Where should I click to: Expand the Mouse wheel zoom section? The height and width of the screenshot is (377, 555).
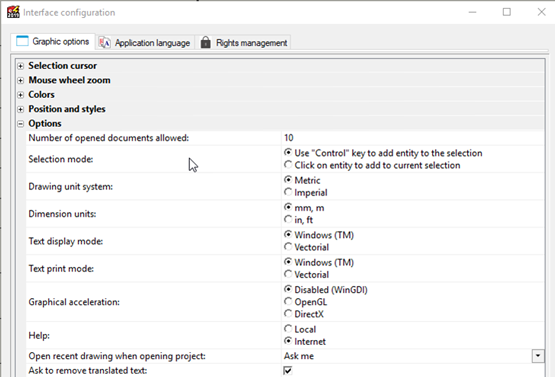pos(21,80)
